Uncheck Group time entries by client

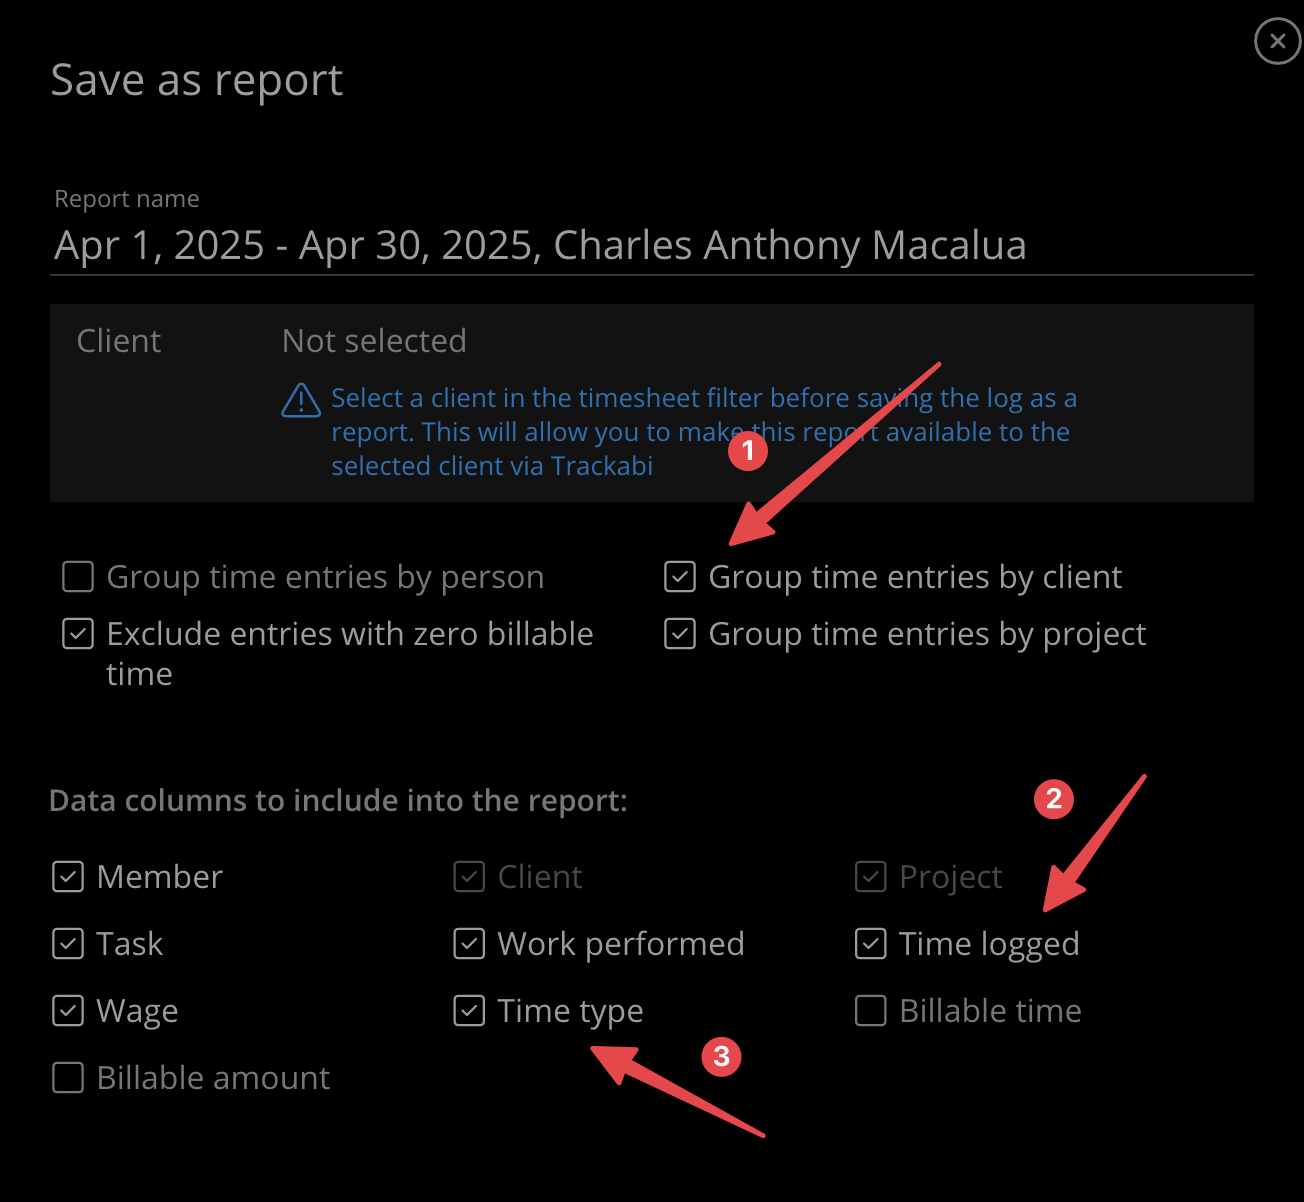coord(680,577)
